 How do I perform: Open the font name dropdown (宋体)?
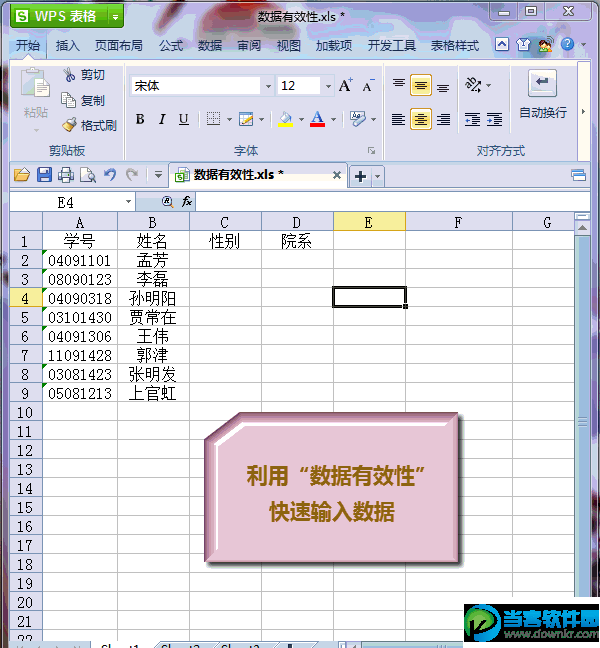point(268,86)
